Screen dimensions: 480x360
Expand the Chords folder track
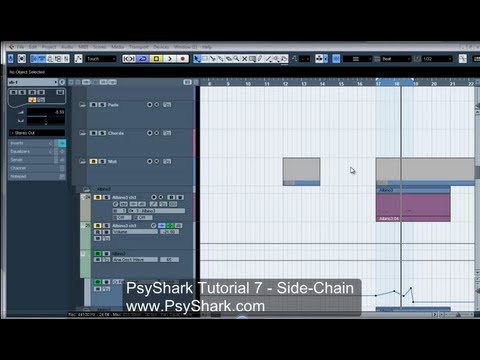(82, 133)
